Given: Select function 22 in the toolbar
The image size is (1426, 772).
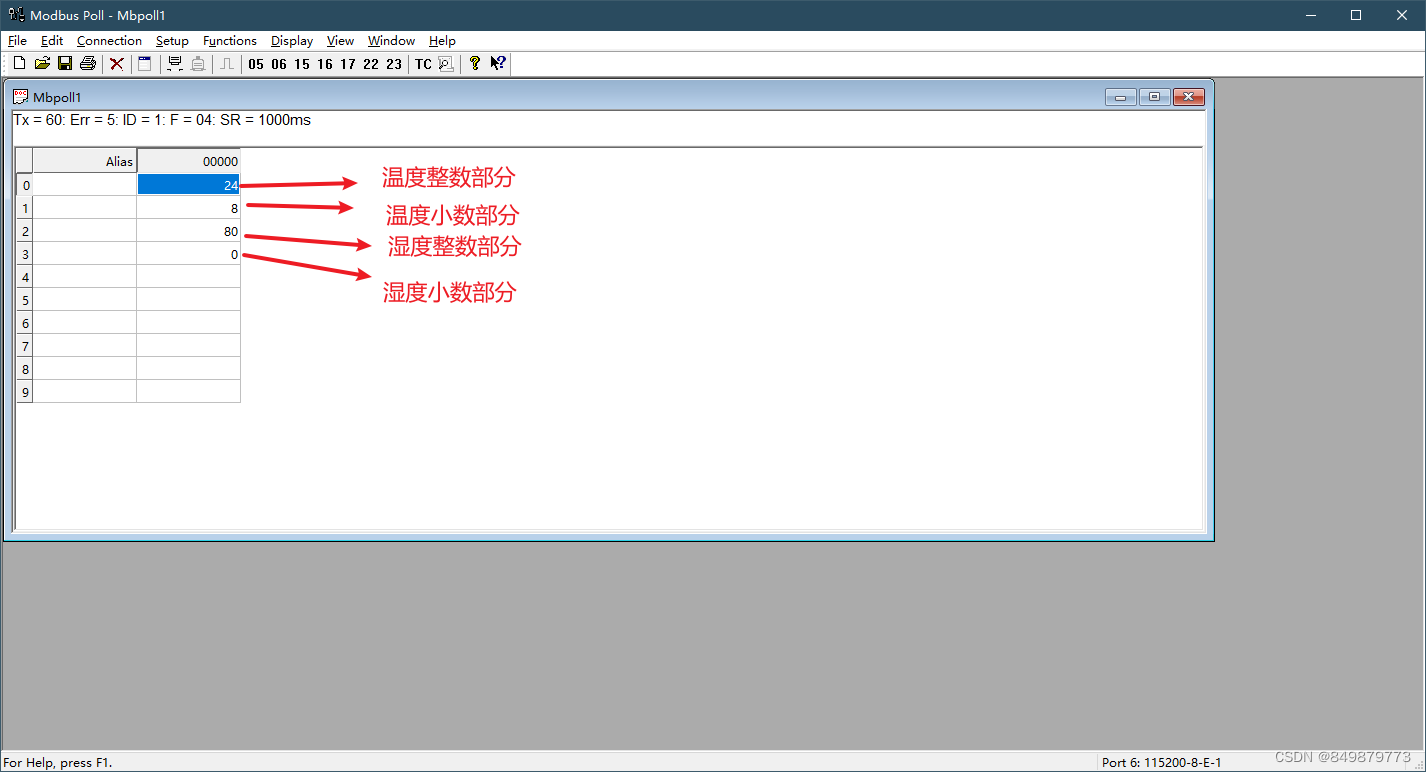Looking at the screenshot, I should 371,64.
